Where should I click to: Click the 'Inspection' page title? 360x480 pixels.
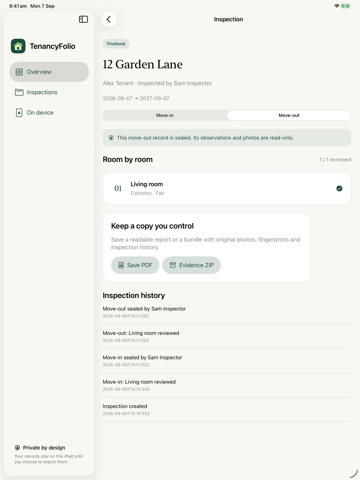point(228,19)
